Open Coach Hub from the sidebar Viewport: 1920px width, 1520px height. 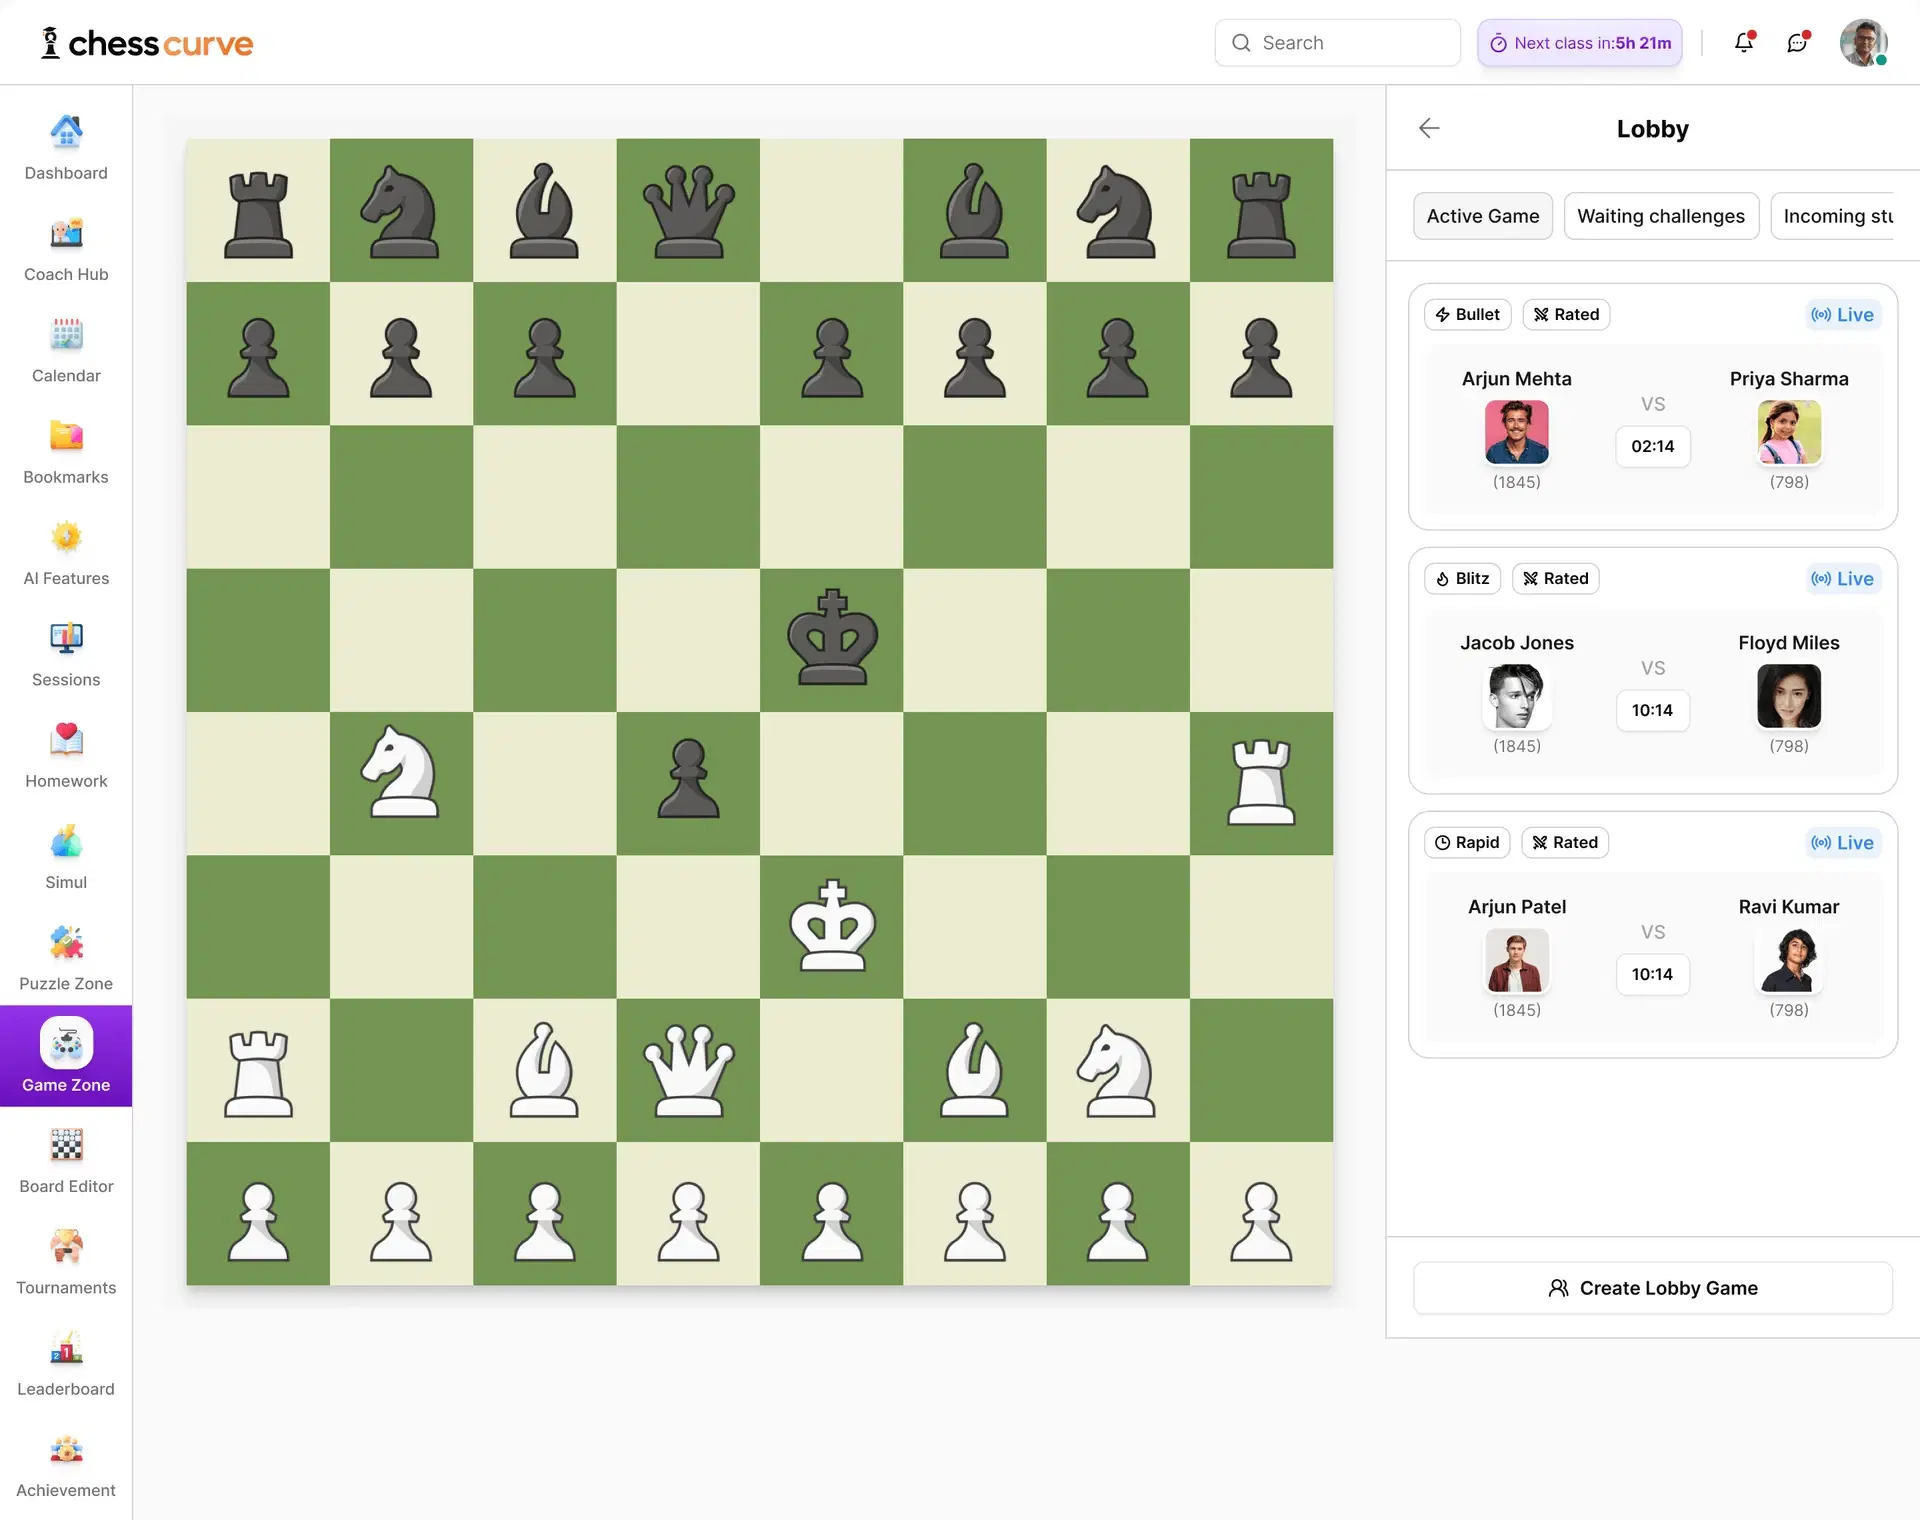point(66,249)
